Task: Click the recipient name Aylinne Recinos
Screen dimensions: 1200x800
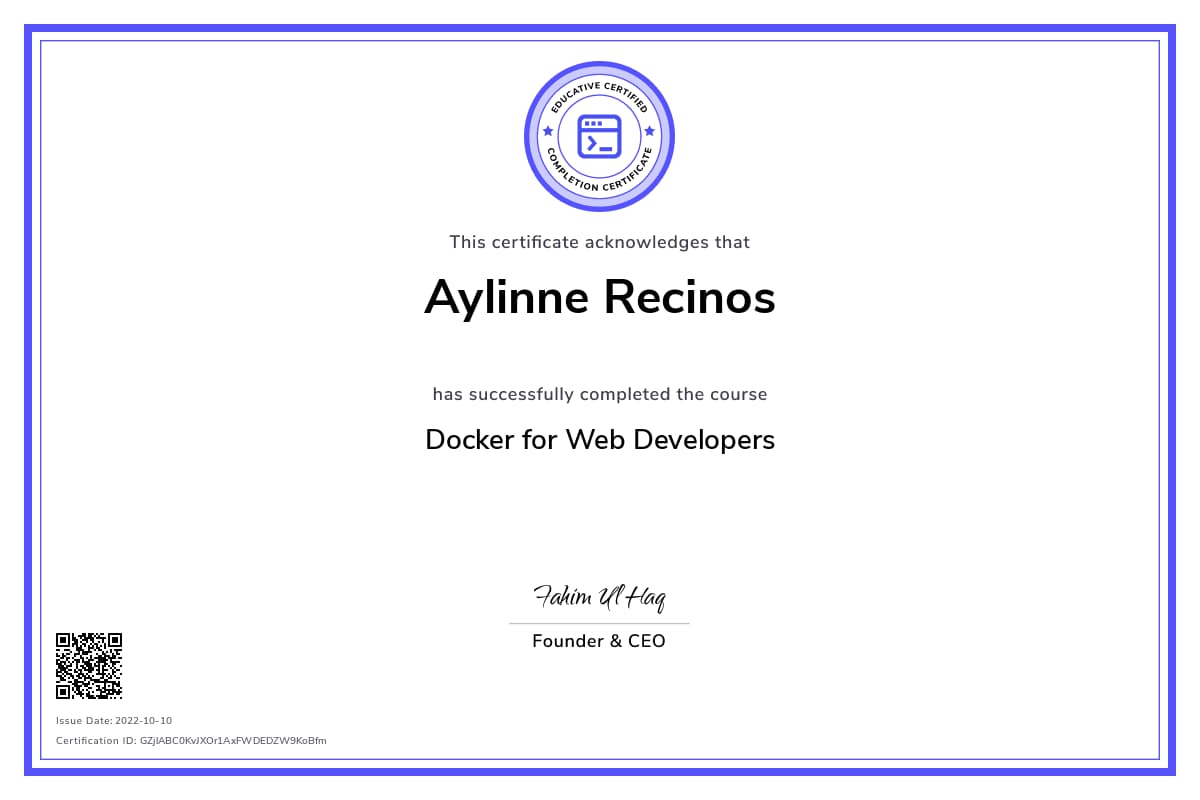Action: (600, 297)
